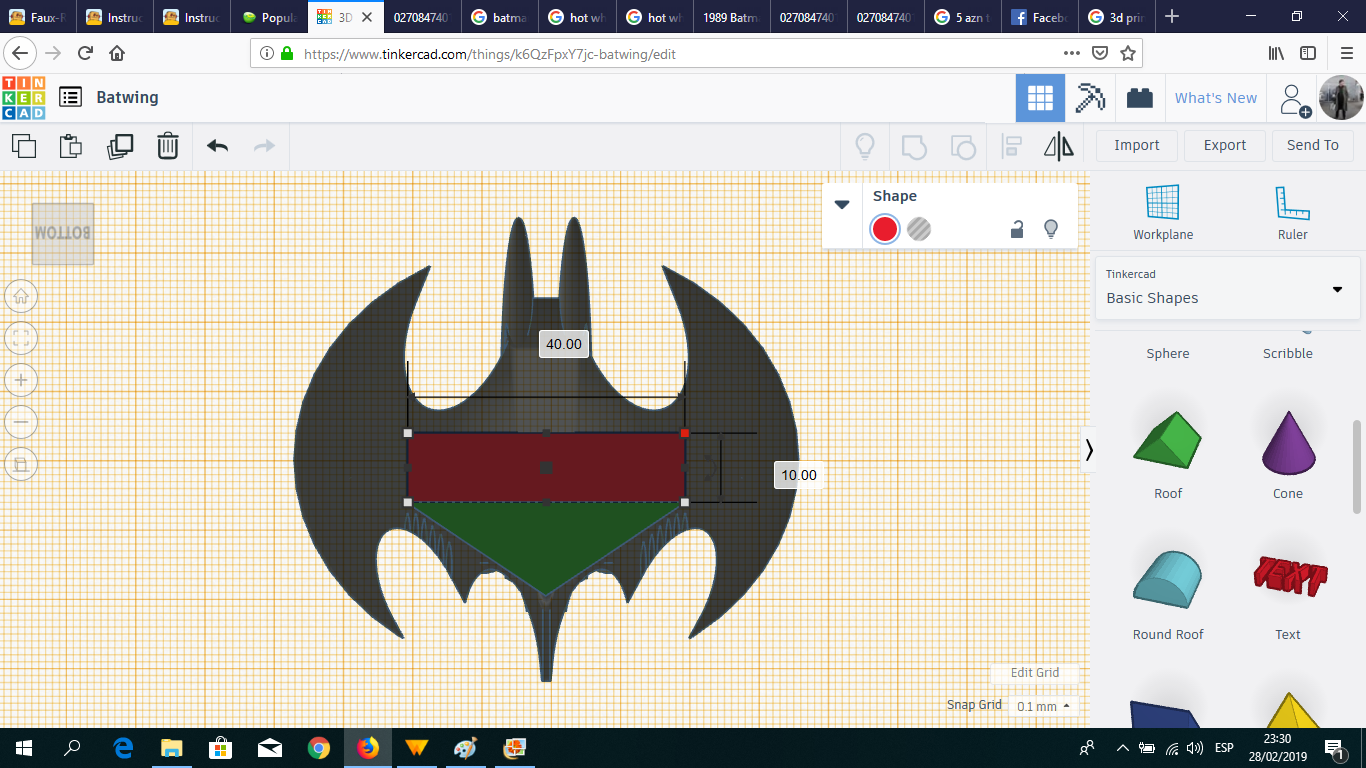Select the Cone shape
Screen dimensions: 1366x768
tap(1288, 455)
